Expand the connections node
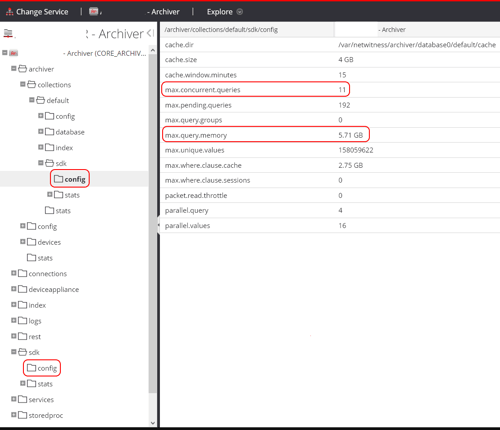This screenshot has width=500, height=430. (x=14, y=273)
